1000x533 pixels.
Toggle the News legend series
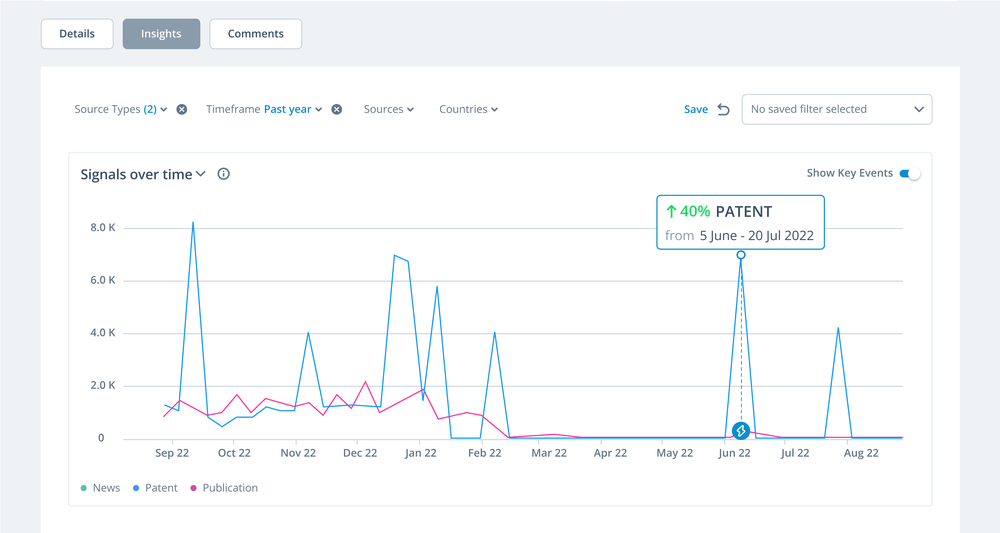(x=100, y=488)
